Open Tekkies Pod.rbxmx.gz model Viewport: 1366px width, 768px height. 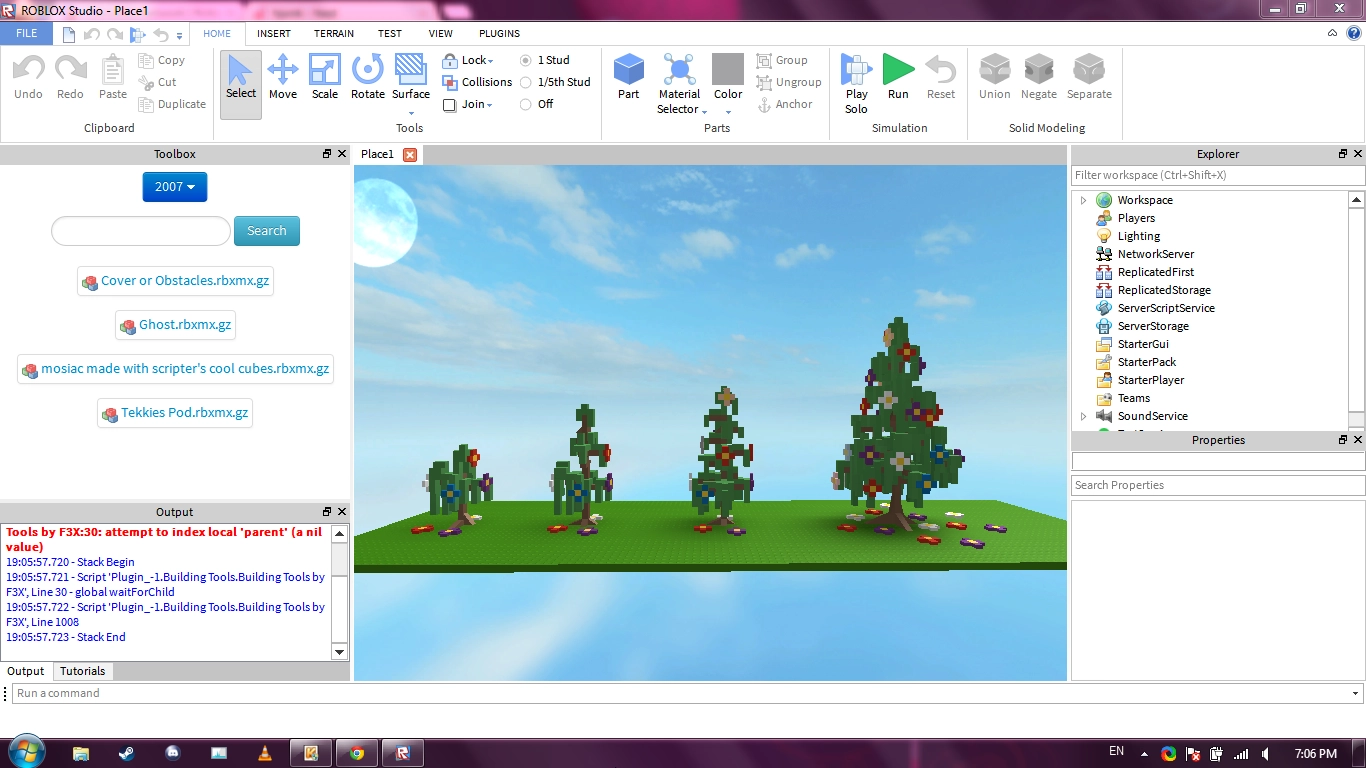click(x=175, y=413)
